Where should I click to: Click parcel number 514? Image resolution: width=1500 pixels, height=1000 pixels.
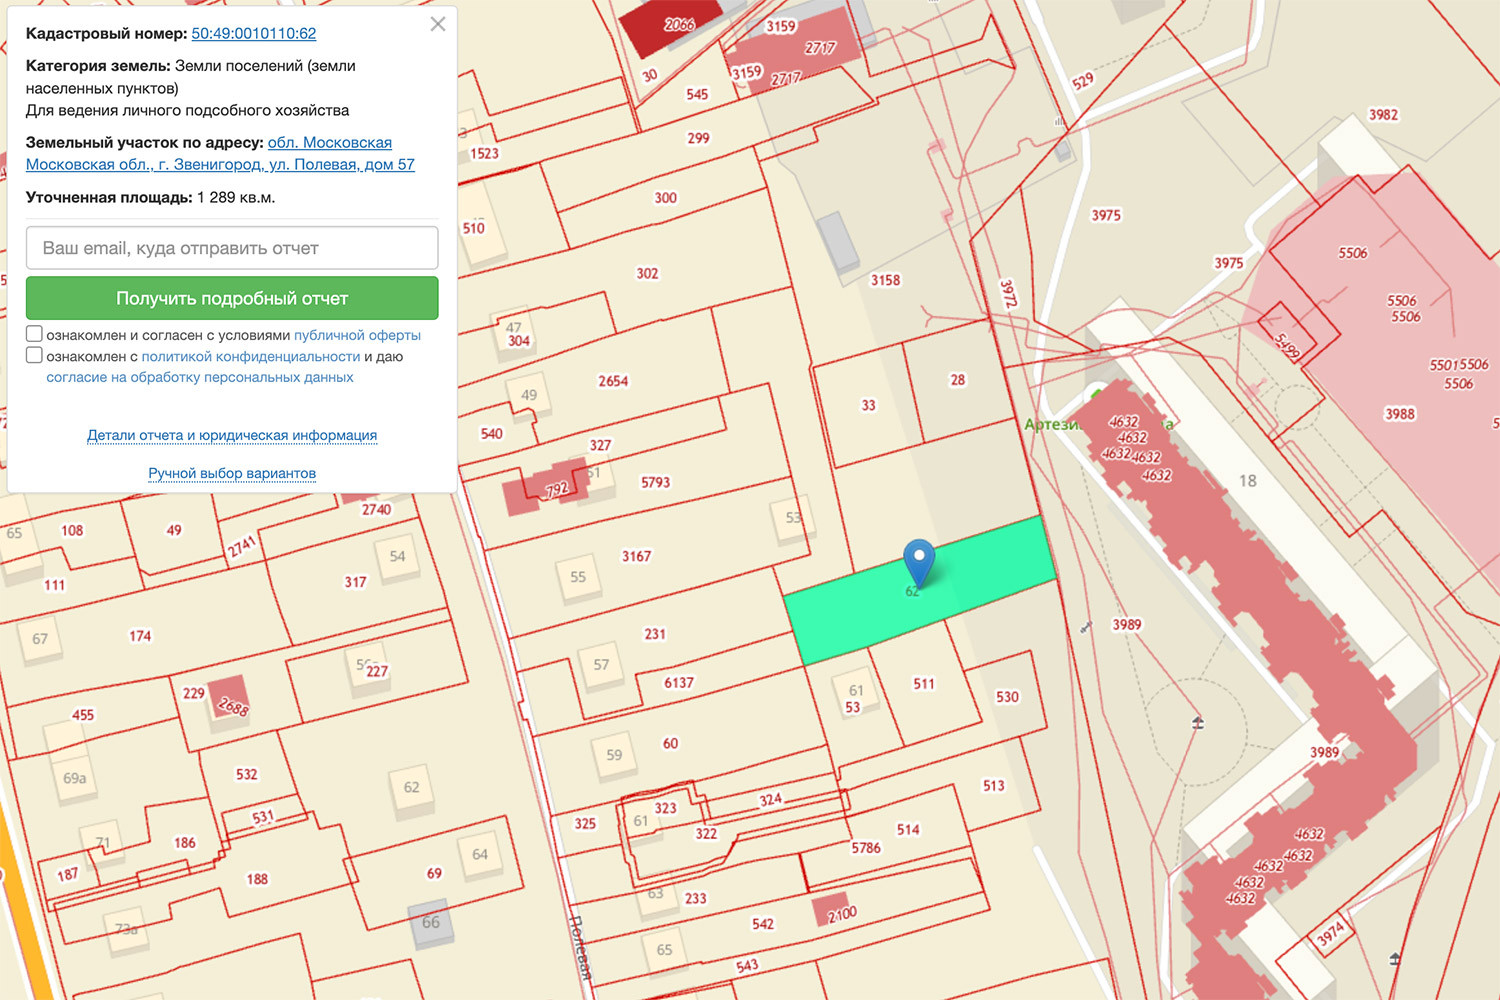click(908, 829)
